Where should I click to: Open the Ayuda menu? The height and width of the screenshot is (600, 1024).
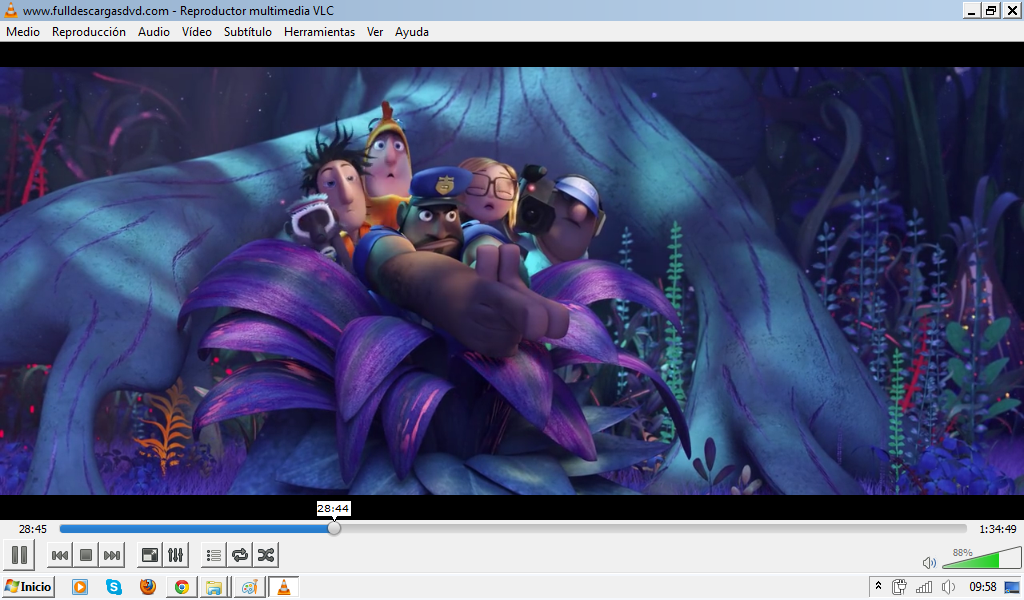coord(411,32)
